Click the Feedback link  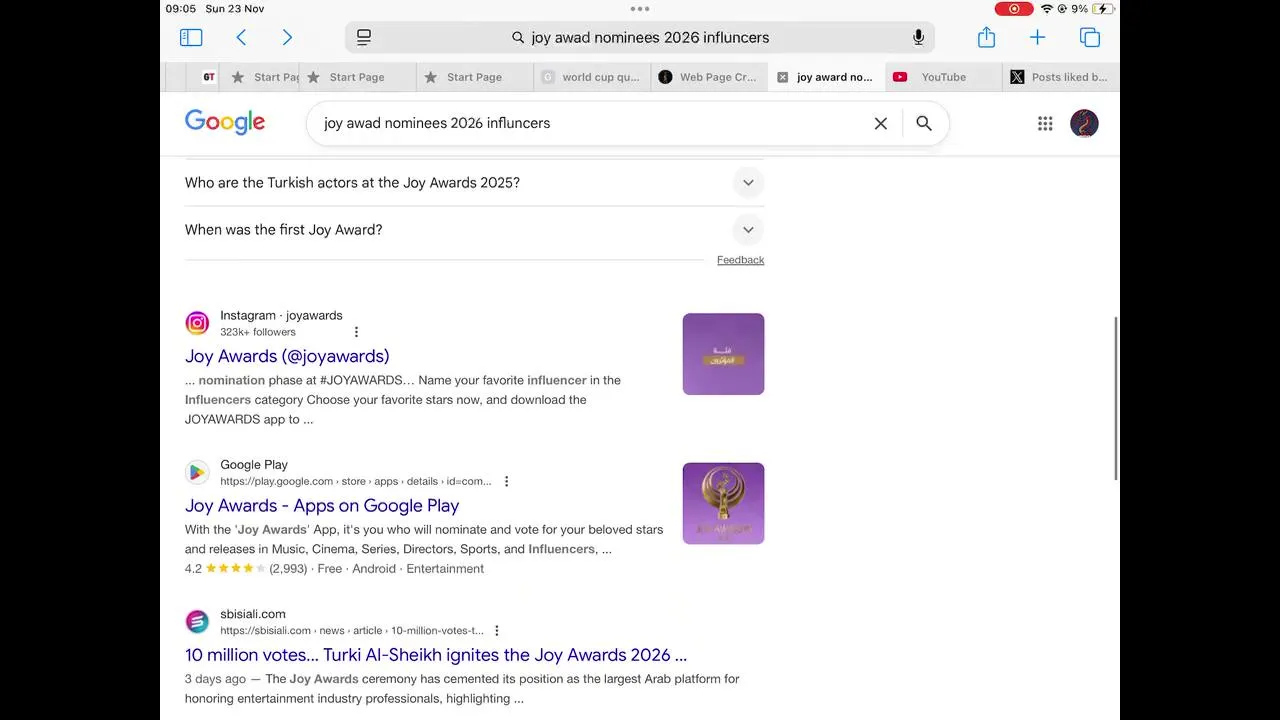pyautogui.click(x=740, y=260)
